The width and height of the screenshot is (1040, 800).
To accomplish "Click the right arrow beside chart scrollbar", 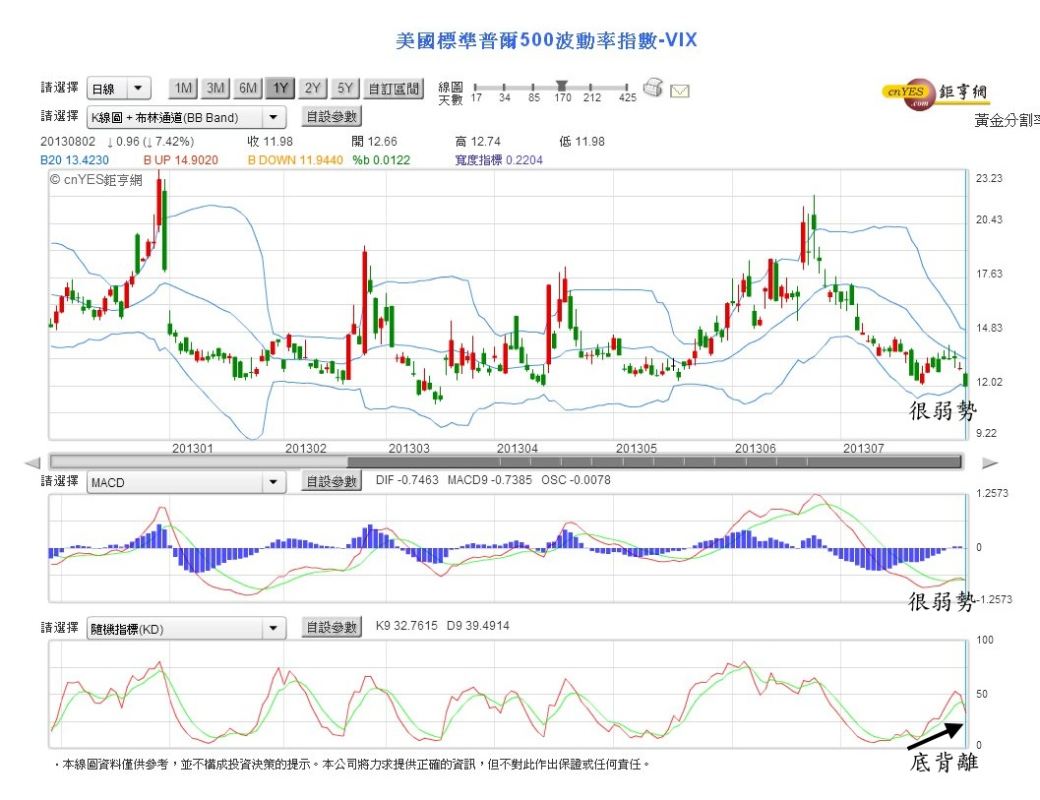I will (990, 462).
